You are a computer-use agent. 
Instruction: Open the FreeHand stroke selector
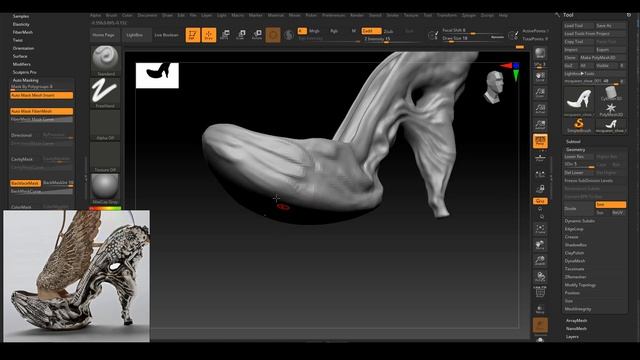click(105, 93)
